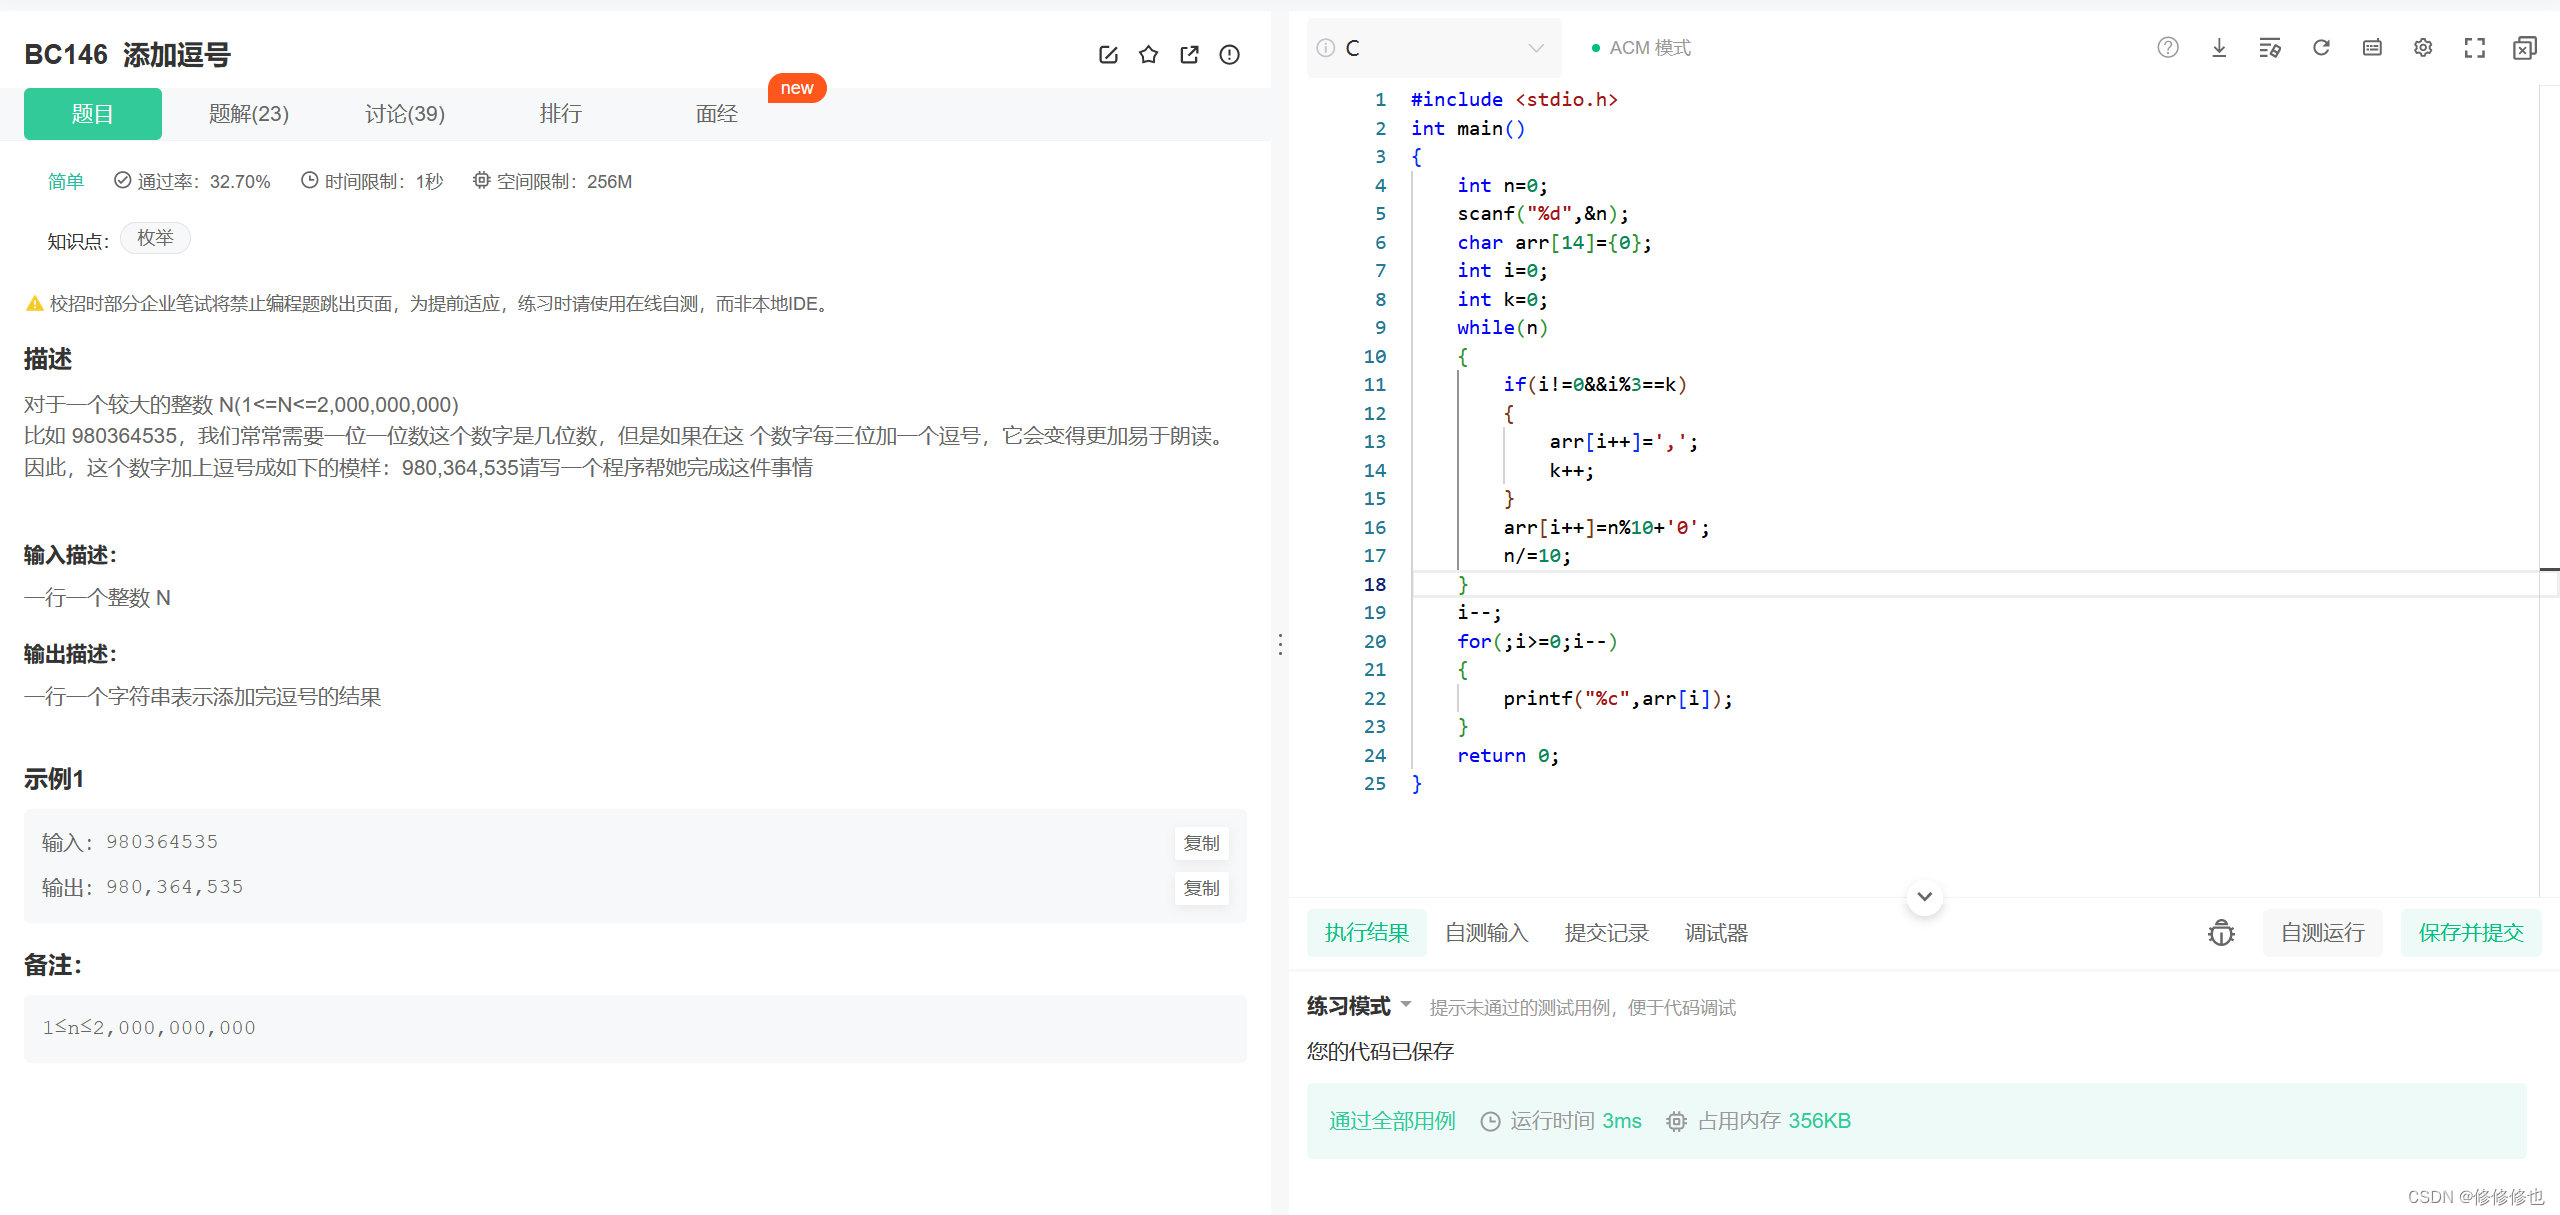Enter fullscreen mode for the code editor

(2475, 47)
